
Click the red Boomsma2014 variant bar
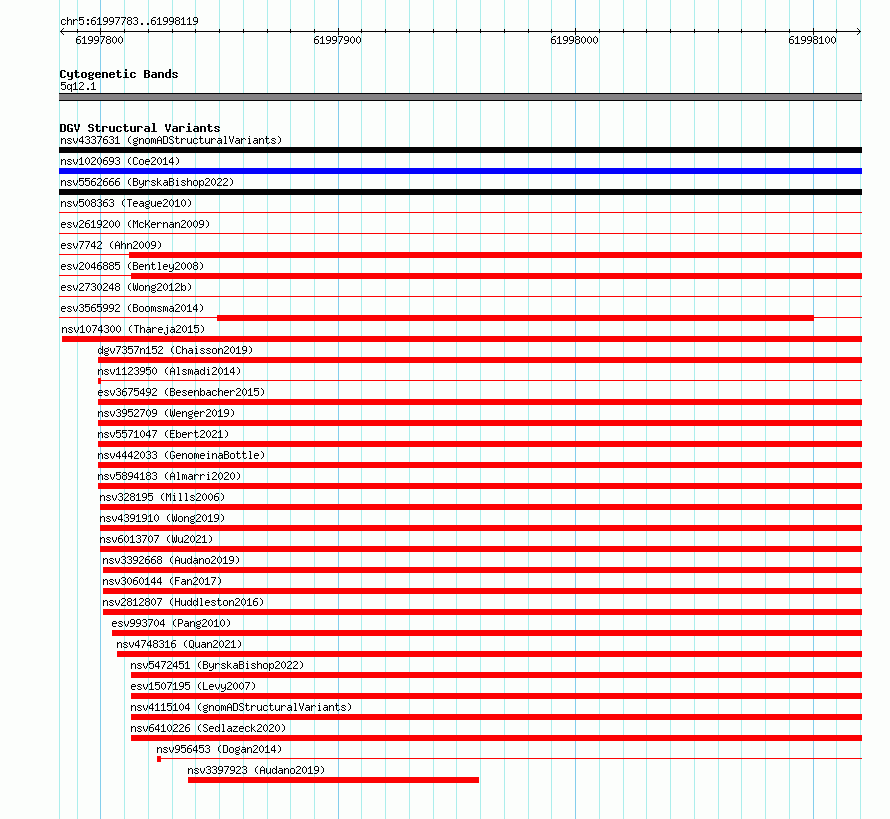(x=515, y=318)
